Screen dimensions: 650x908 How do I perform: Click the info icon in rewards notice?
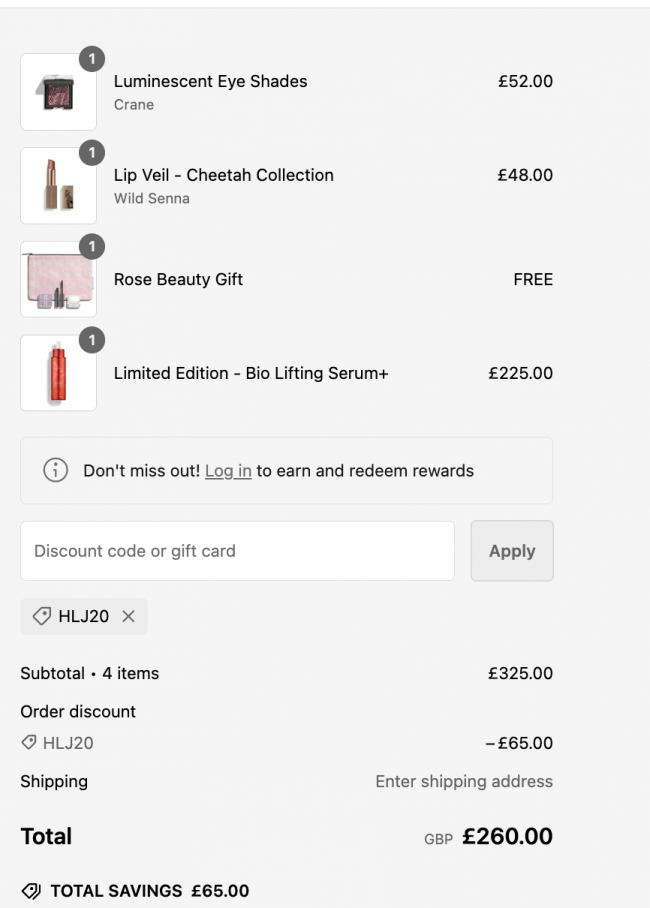(x=56, y=470)
